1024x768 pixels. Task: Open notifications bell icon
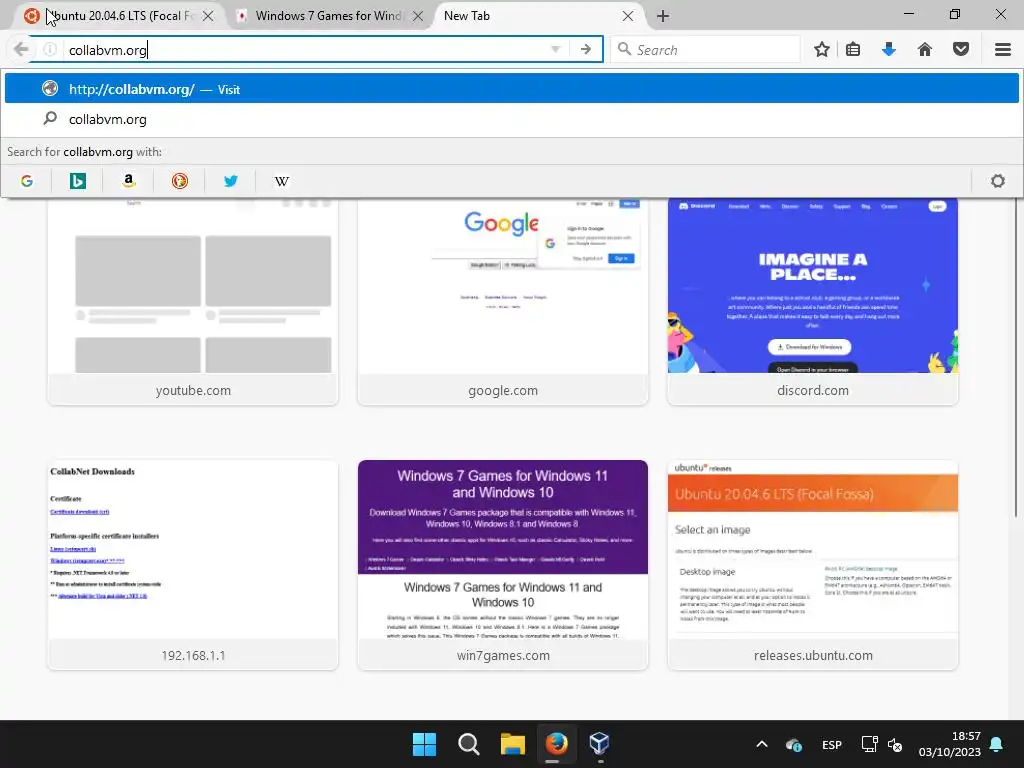tap(997, 744)
